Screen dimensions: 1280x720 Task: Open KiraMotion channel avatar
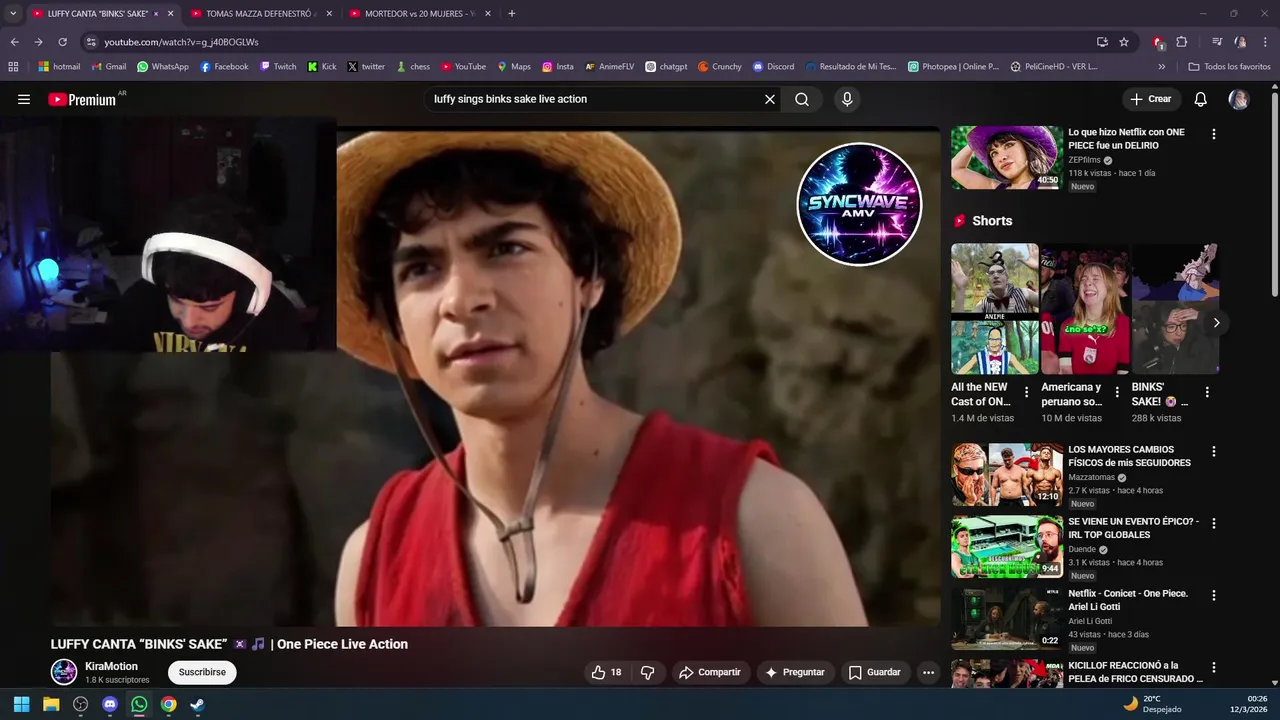[x=64, y=672]
